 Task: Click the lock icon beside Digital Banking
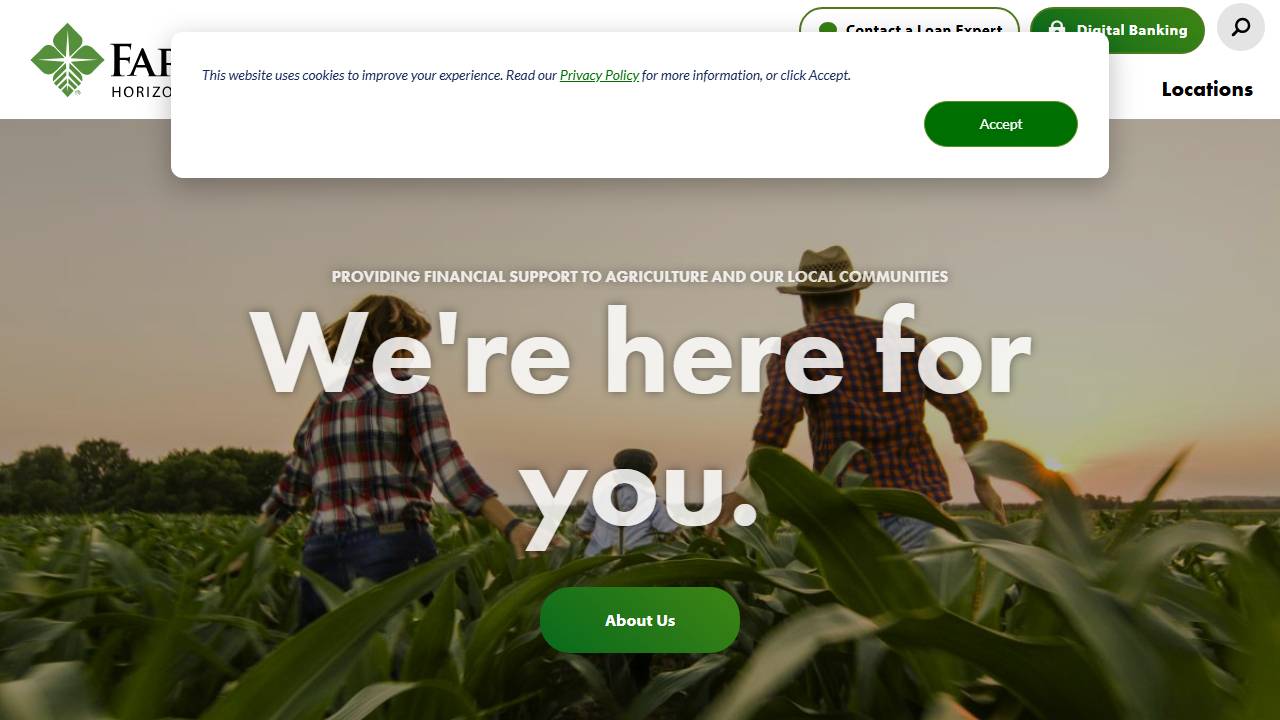tap(1057, 29)
